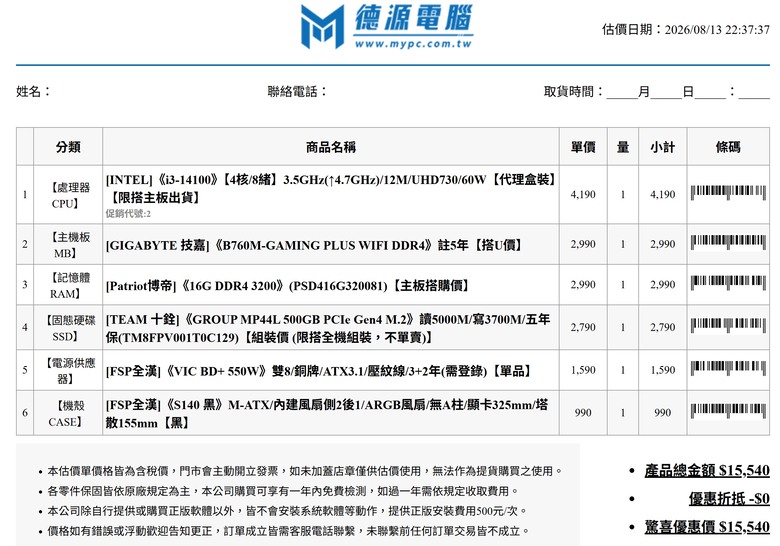The width and height of the screenshot is (780, 546).
Task: Click the 小計 column header
Action: (x=663, y=147)
